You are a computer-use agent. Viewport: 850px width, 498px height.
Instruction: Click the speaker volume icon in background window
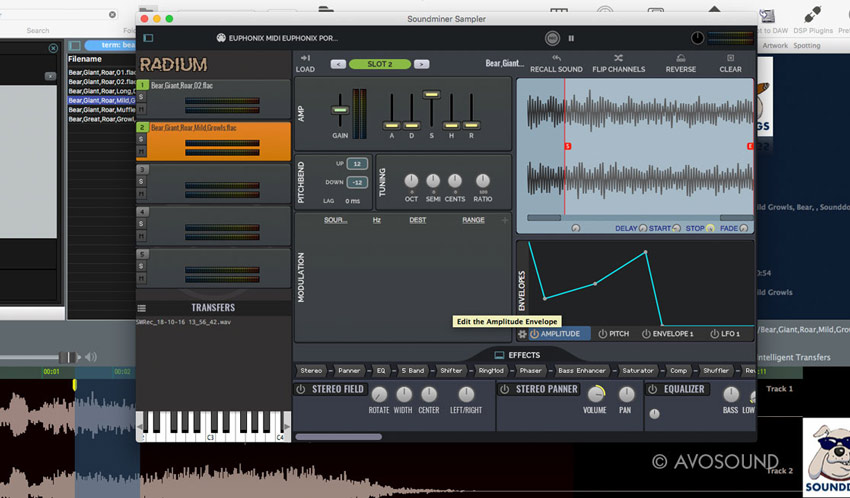[x=91, y=357]
